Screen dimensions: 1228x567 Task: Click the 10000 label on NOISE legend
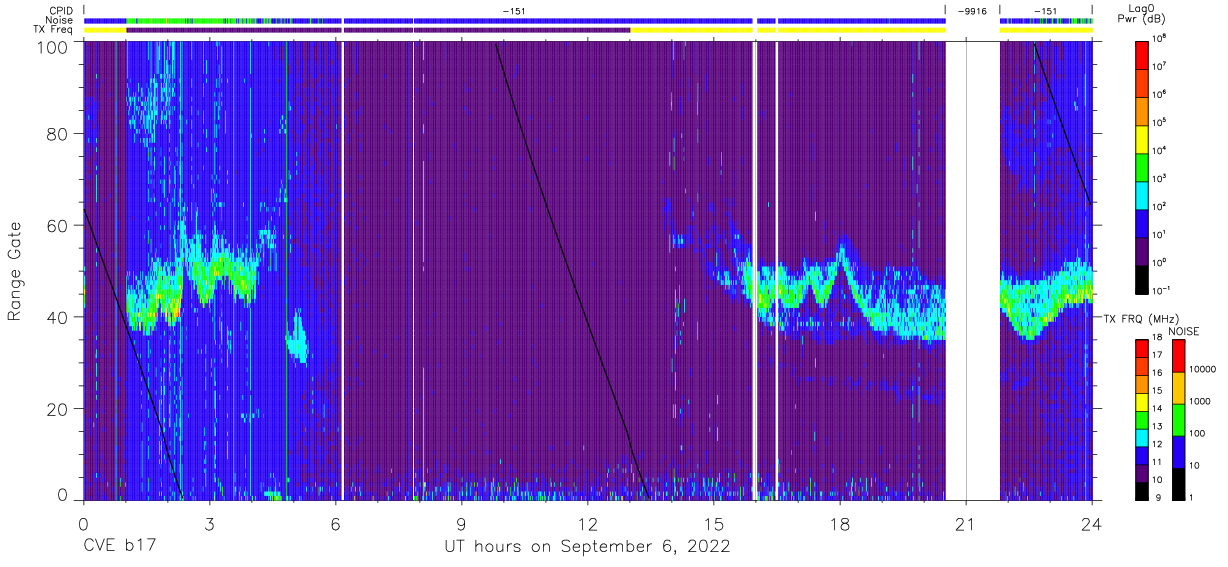[x=1201, y=369]
